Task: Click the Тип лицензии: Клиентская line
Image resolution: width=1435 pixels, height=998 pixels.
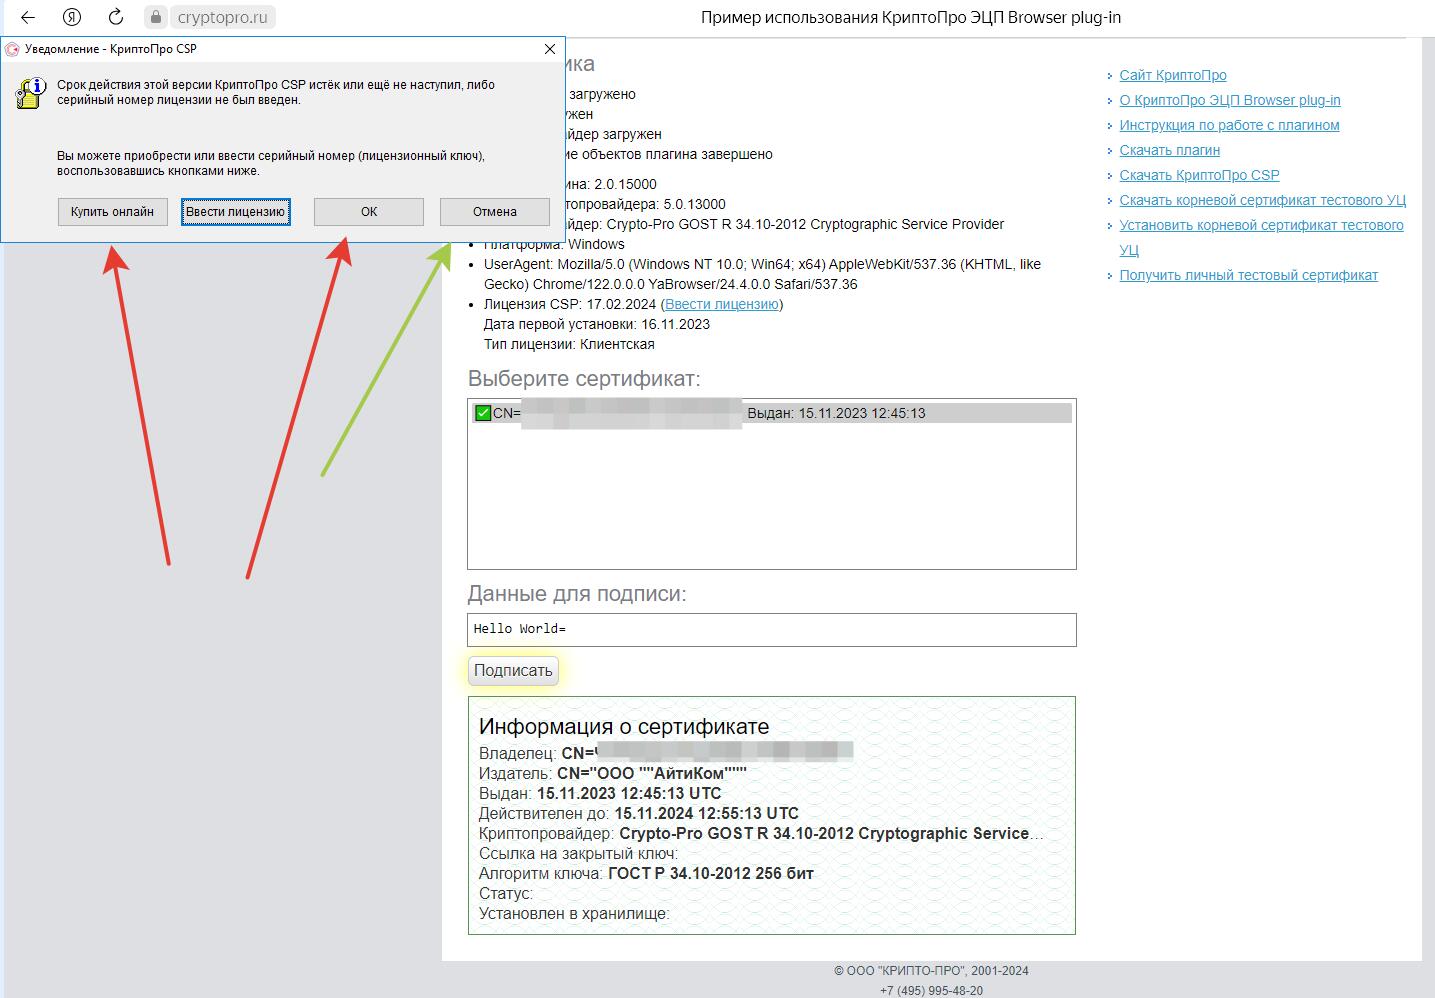Action: point(569,344)
